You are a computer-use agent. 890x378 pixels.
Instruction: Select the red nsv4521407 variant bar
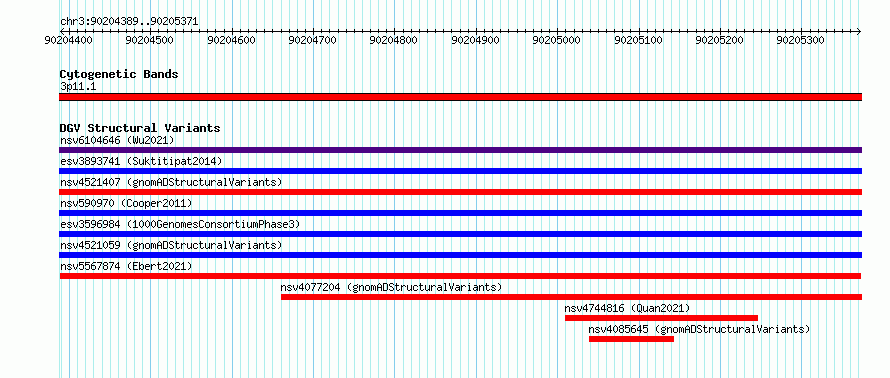tap(460, 192)
